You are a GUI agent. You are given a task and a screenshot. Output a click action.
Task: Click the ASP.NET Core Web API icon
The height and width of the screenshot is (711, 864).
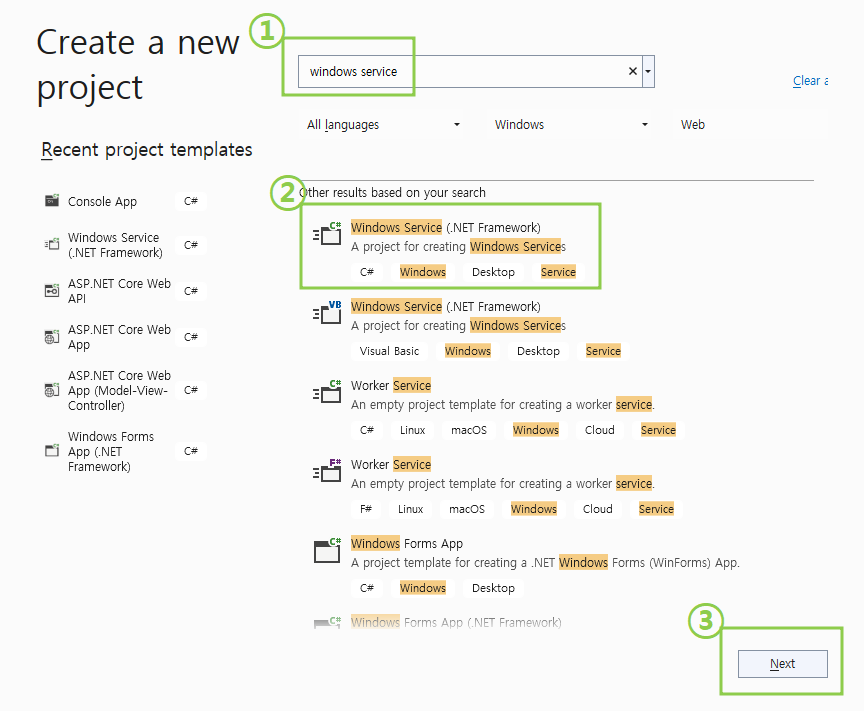(x=52, y=290)
